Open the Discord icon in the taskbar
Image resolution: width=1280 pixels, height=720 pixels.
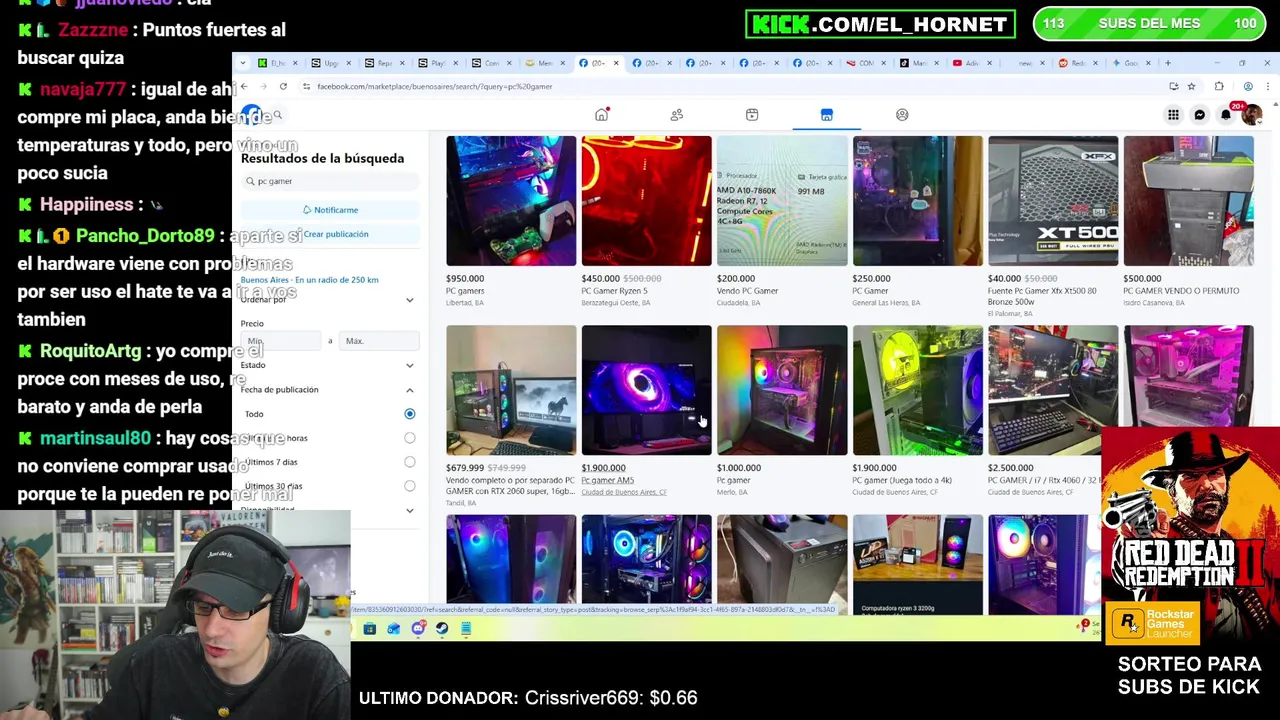(x=418, y=629)
